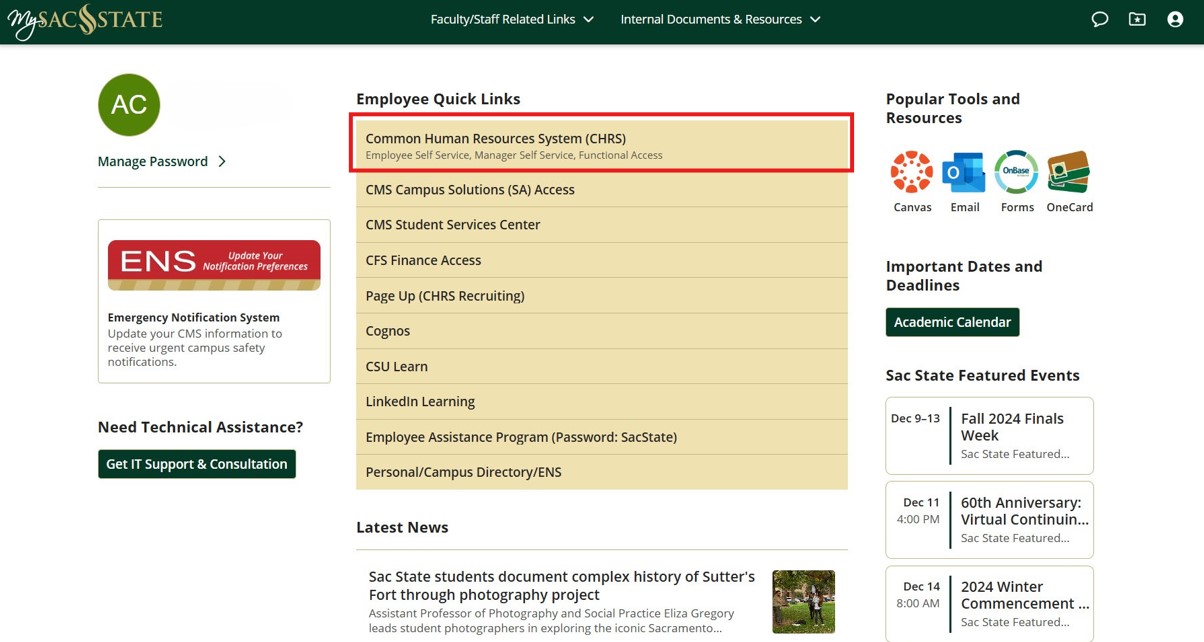Click the Sutter's Fort article thumbnail
This screenshot has width=1204, height=642.
click(804, 601)
